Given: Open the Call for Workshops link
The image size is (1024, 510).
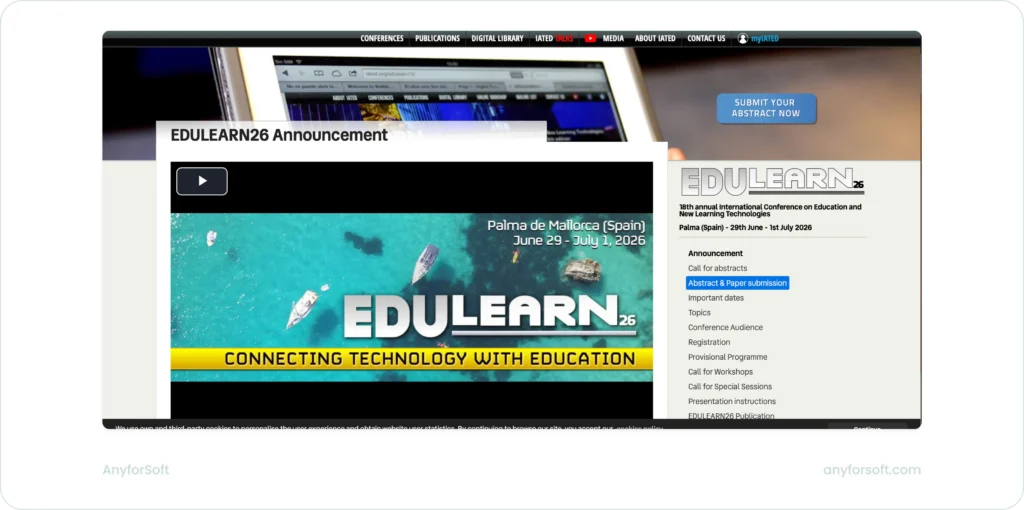Looking at the screenshot, I should (720, 372).
